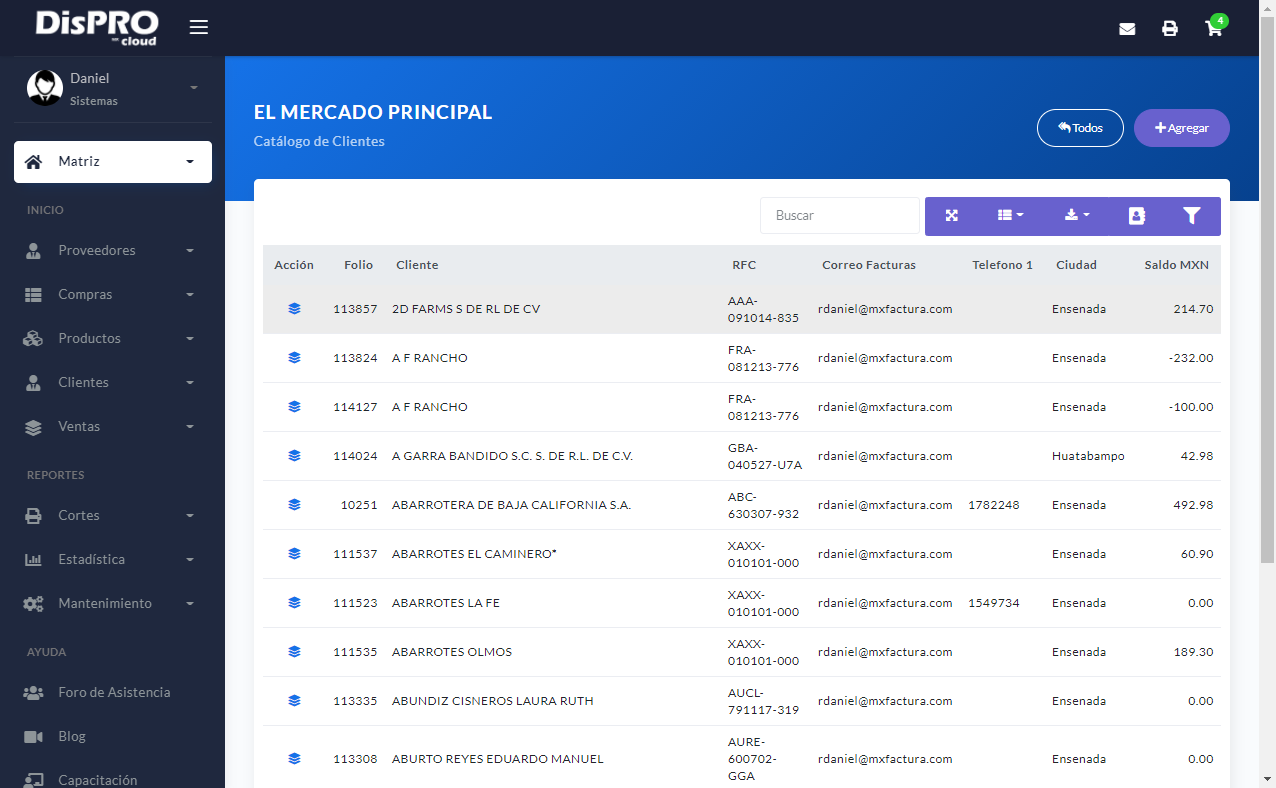Open the Clientes section in the sidebar

pyautogui.click(x=83, y=382)
